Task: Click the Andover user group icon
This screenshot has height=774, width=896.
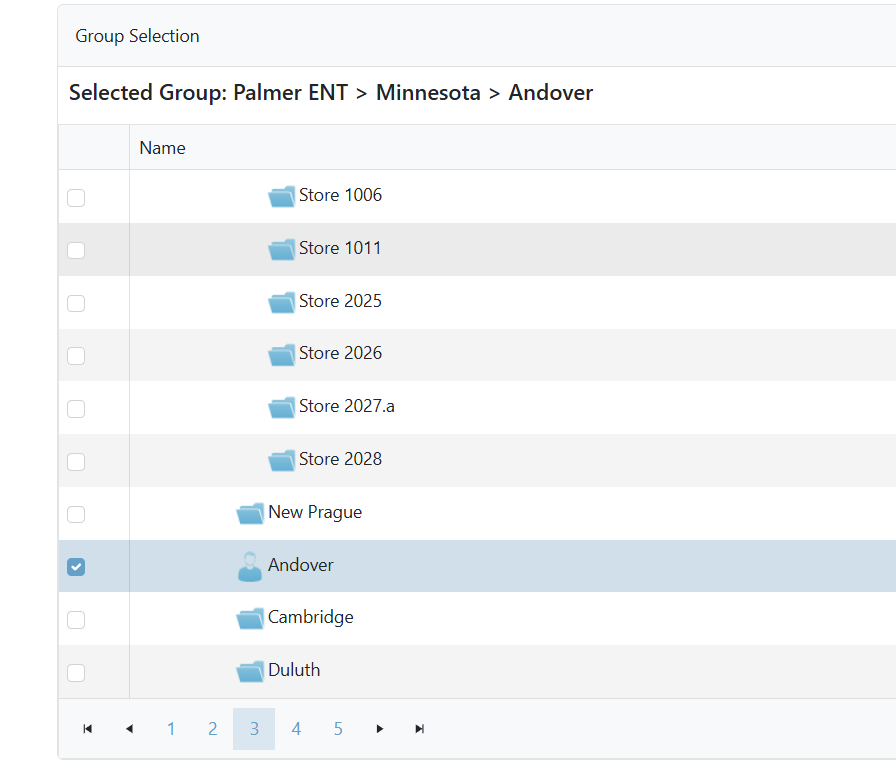Action: (250, 566)
